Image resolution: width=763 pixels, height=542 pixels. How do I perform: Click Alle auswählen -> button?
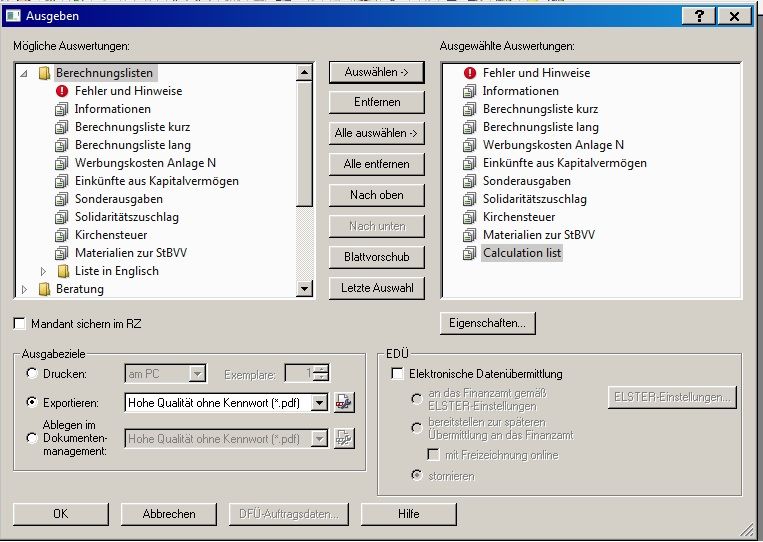377,133
